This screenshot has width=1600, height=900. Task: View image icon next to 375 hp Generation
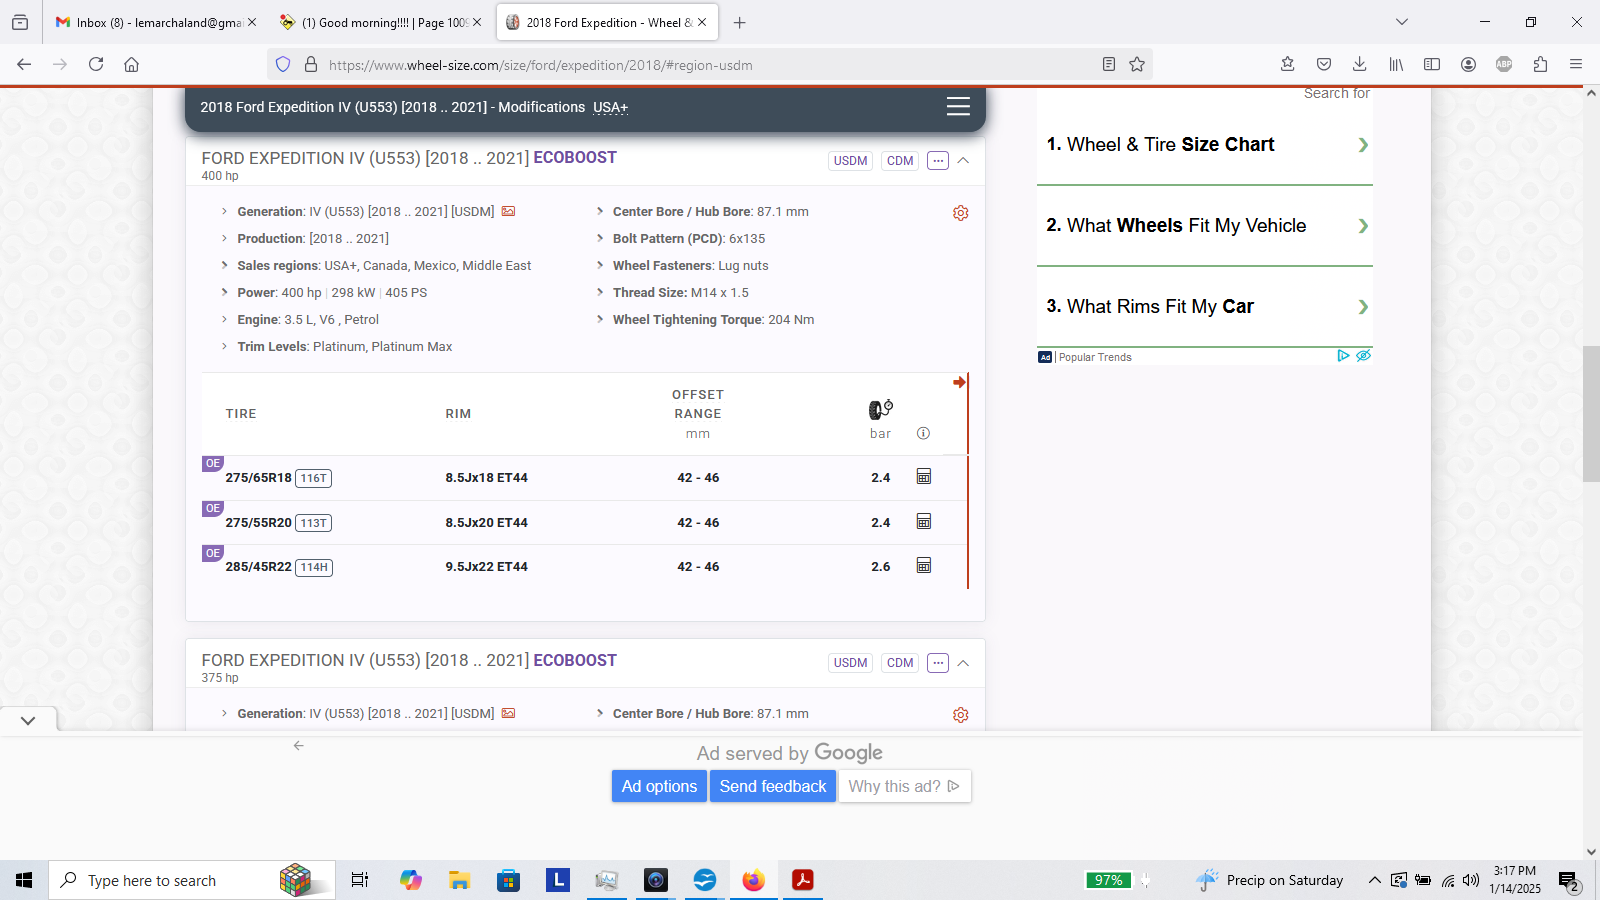point(508,713)
